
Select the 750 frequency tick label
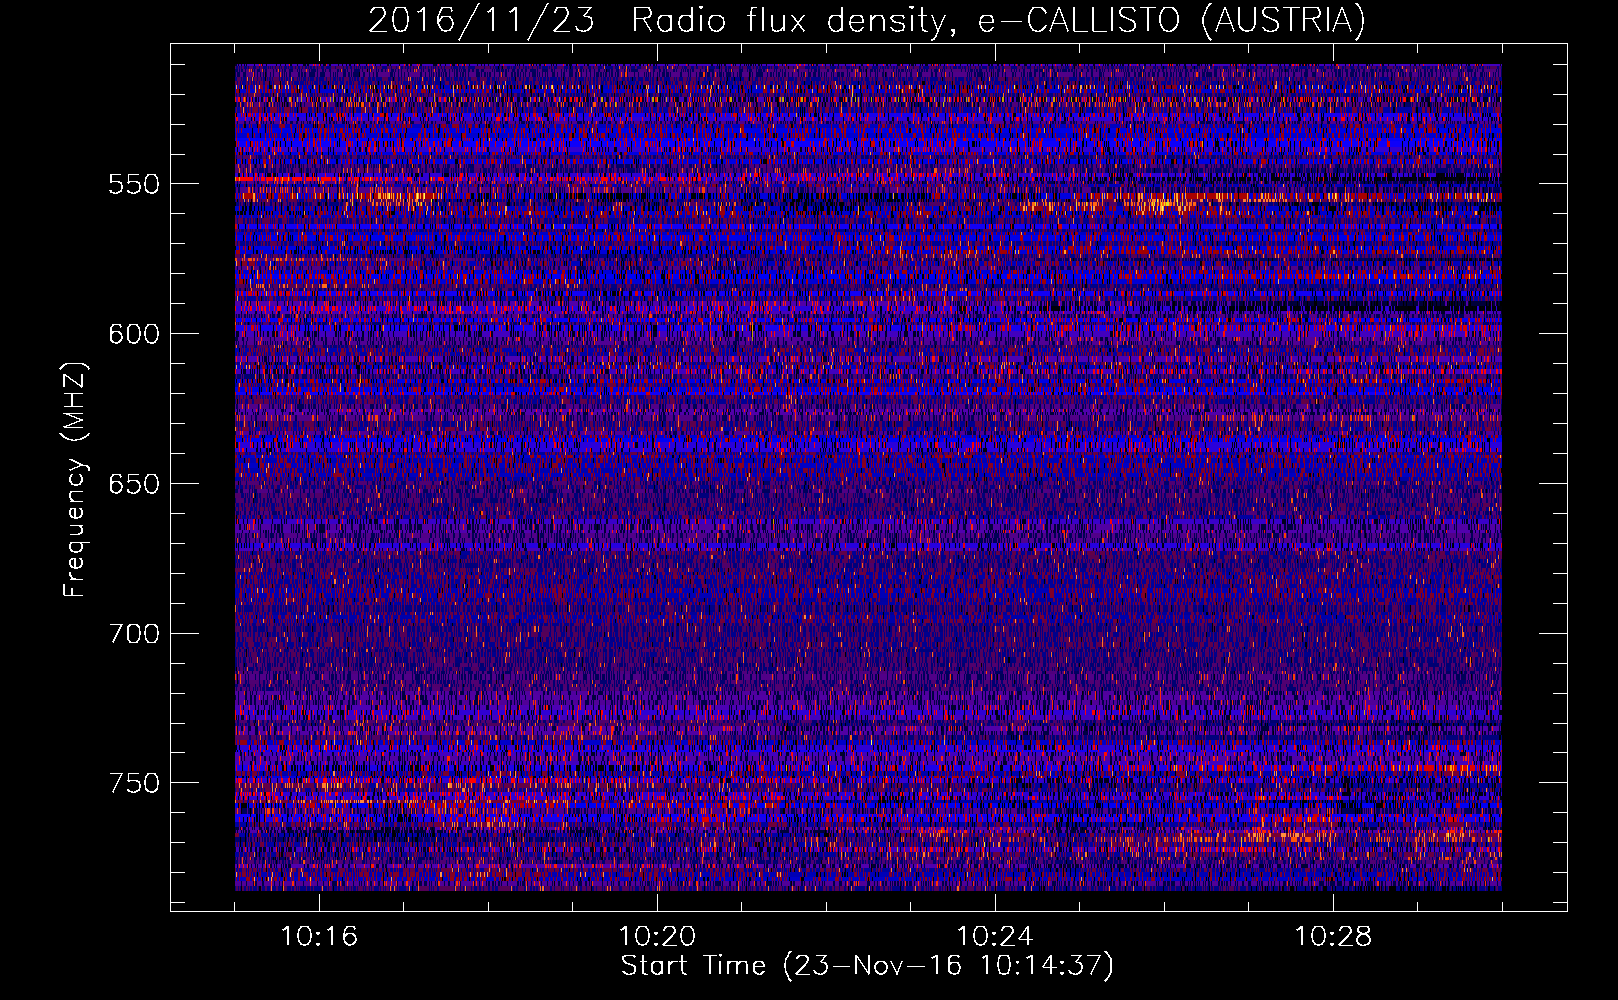coord(134,783)
